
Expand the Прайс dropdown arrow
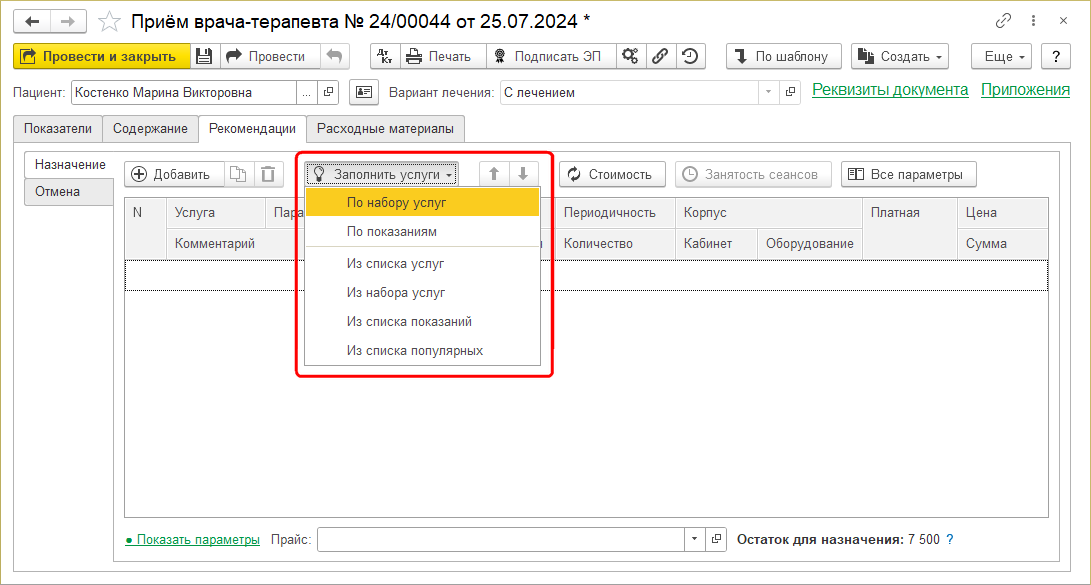(x=694, y=539)
